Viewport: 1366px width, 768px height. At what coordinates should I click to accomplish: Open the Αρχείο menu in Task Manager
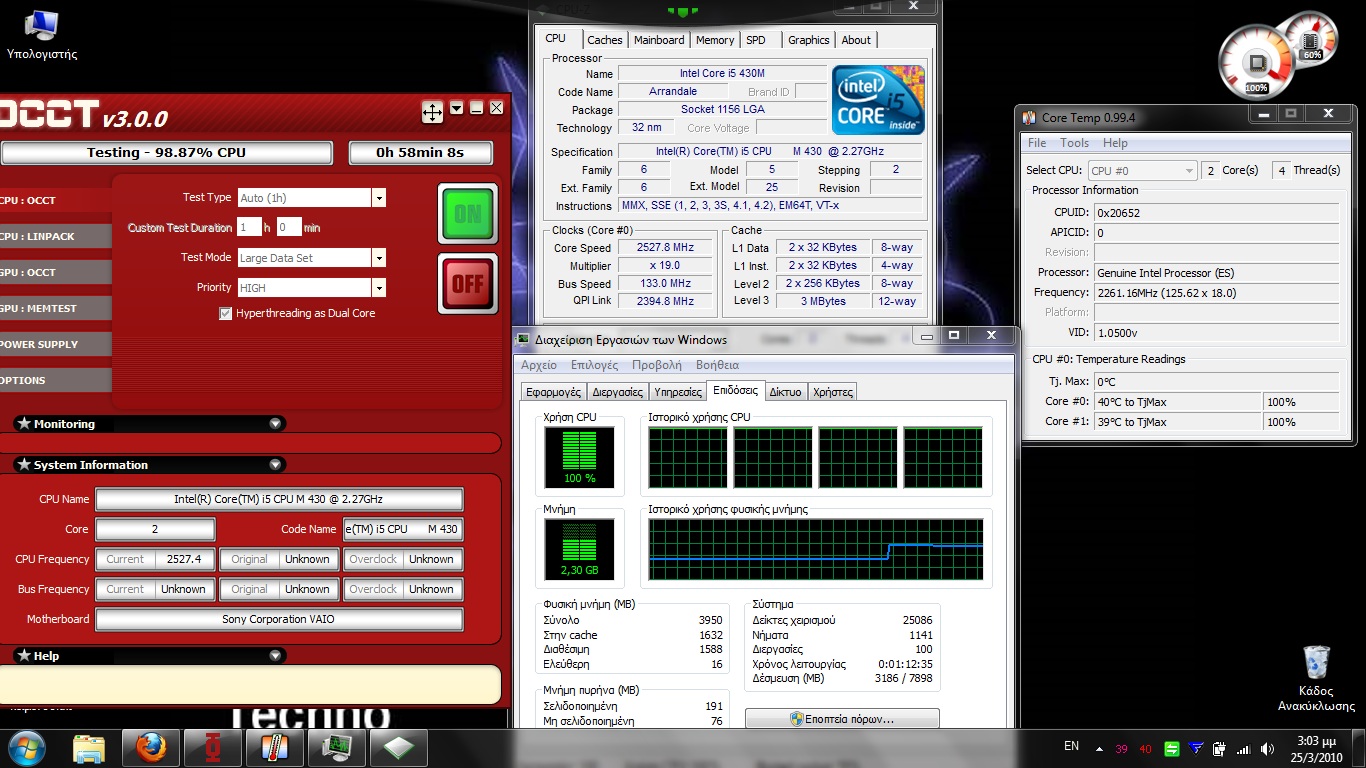click(x=539, y=365)
